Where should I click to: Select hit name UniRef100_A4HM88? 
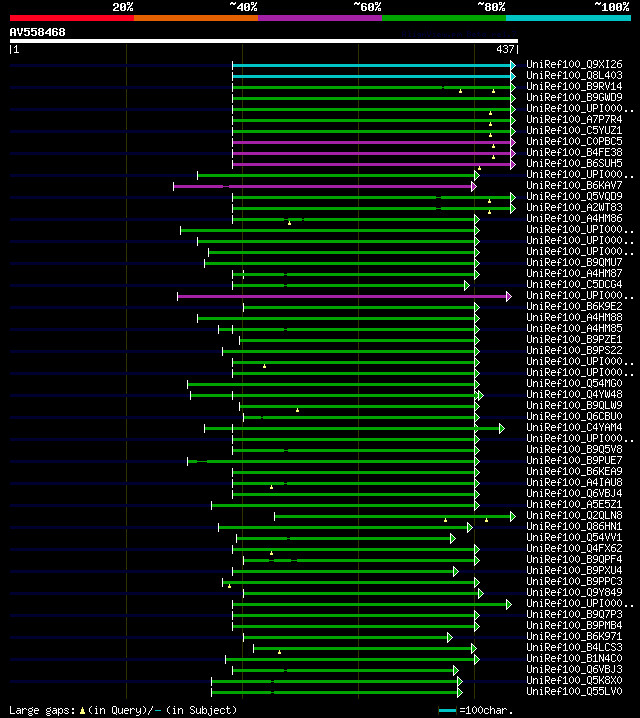coord(574,317)
